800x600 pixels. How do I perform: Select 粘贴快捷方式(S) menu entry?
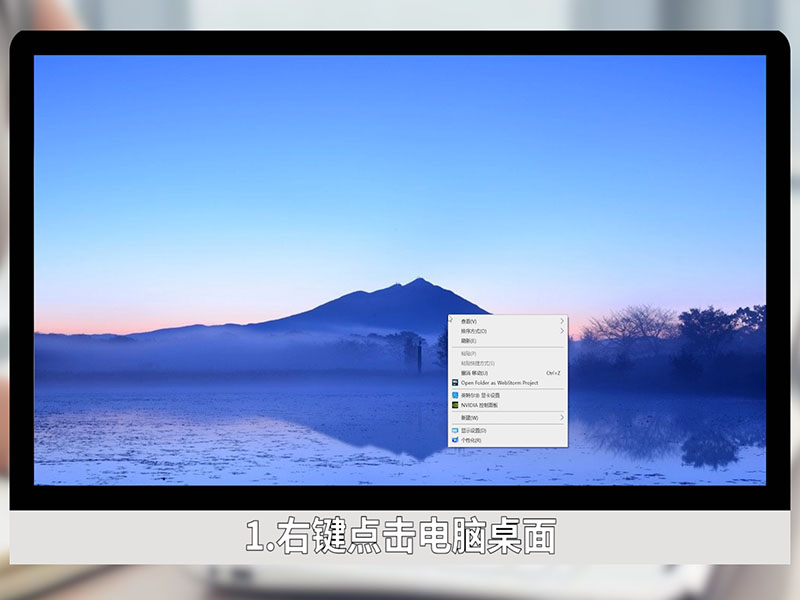[x=508, y=363]
